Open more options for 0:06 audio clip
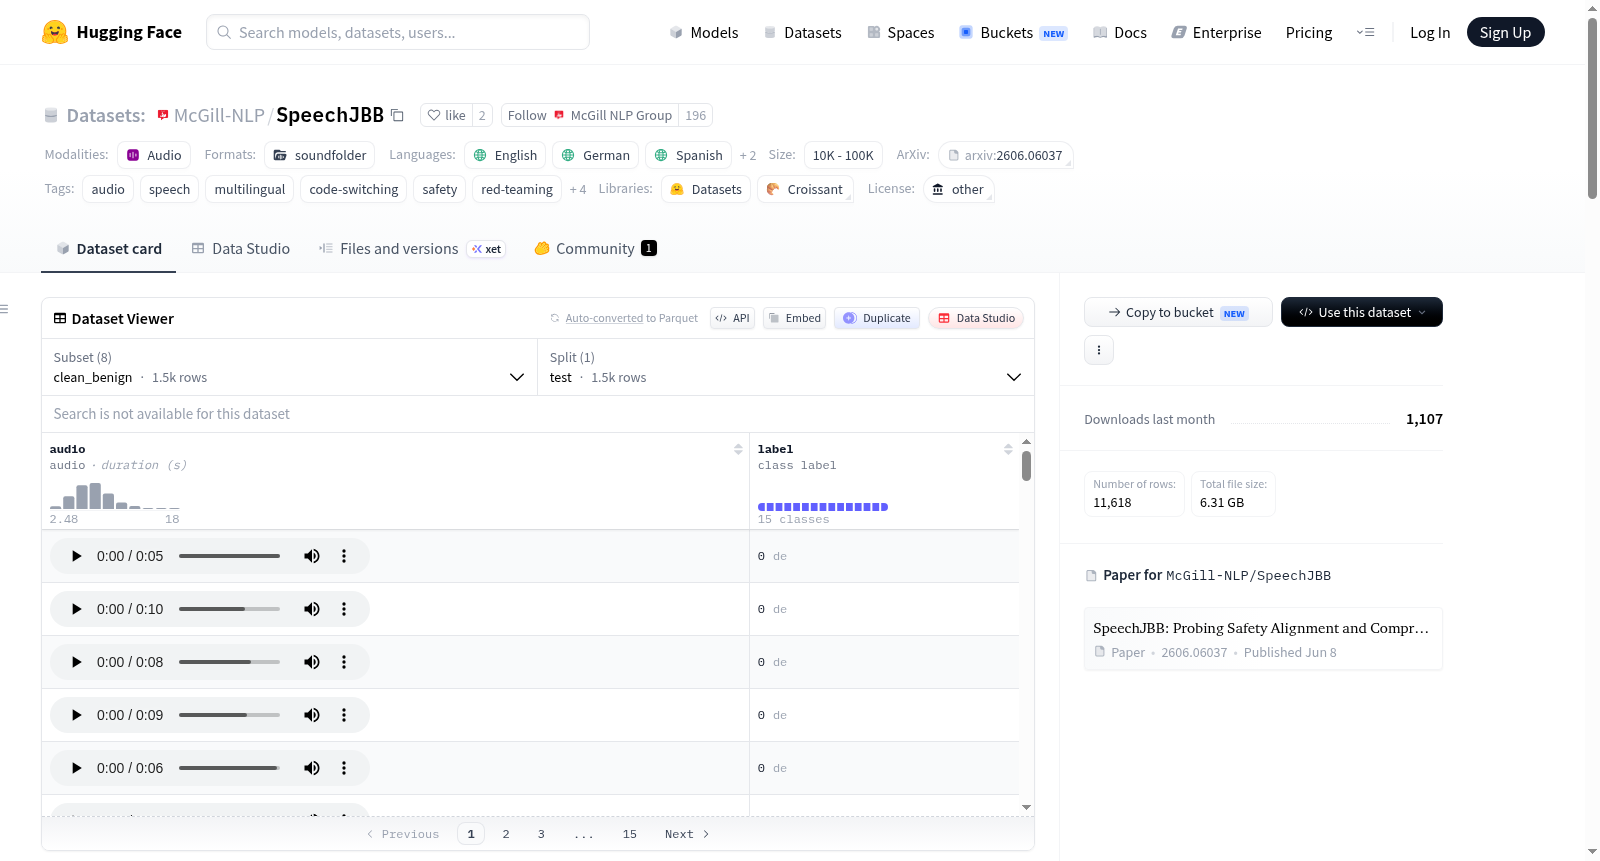 [x=344, y=768]
